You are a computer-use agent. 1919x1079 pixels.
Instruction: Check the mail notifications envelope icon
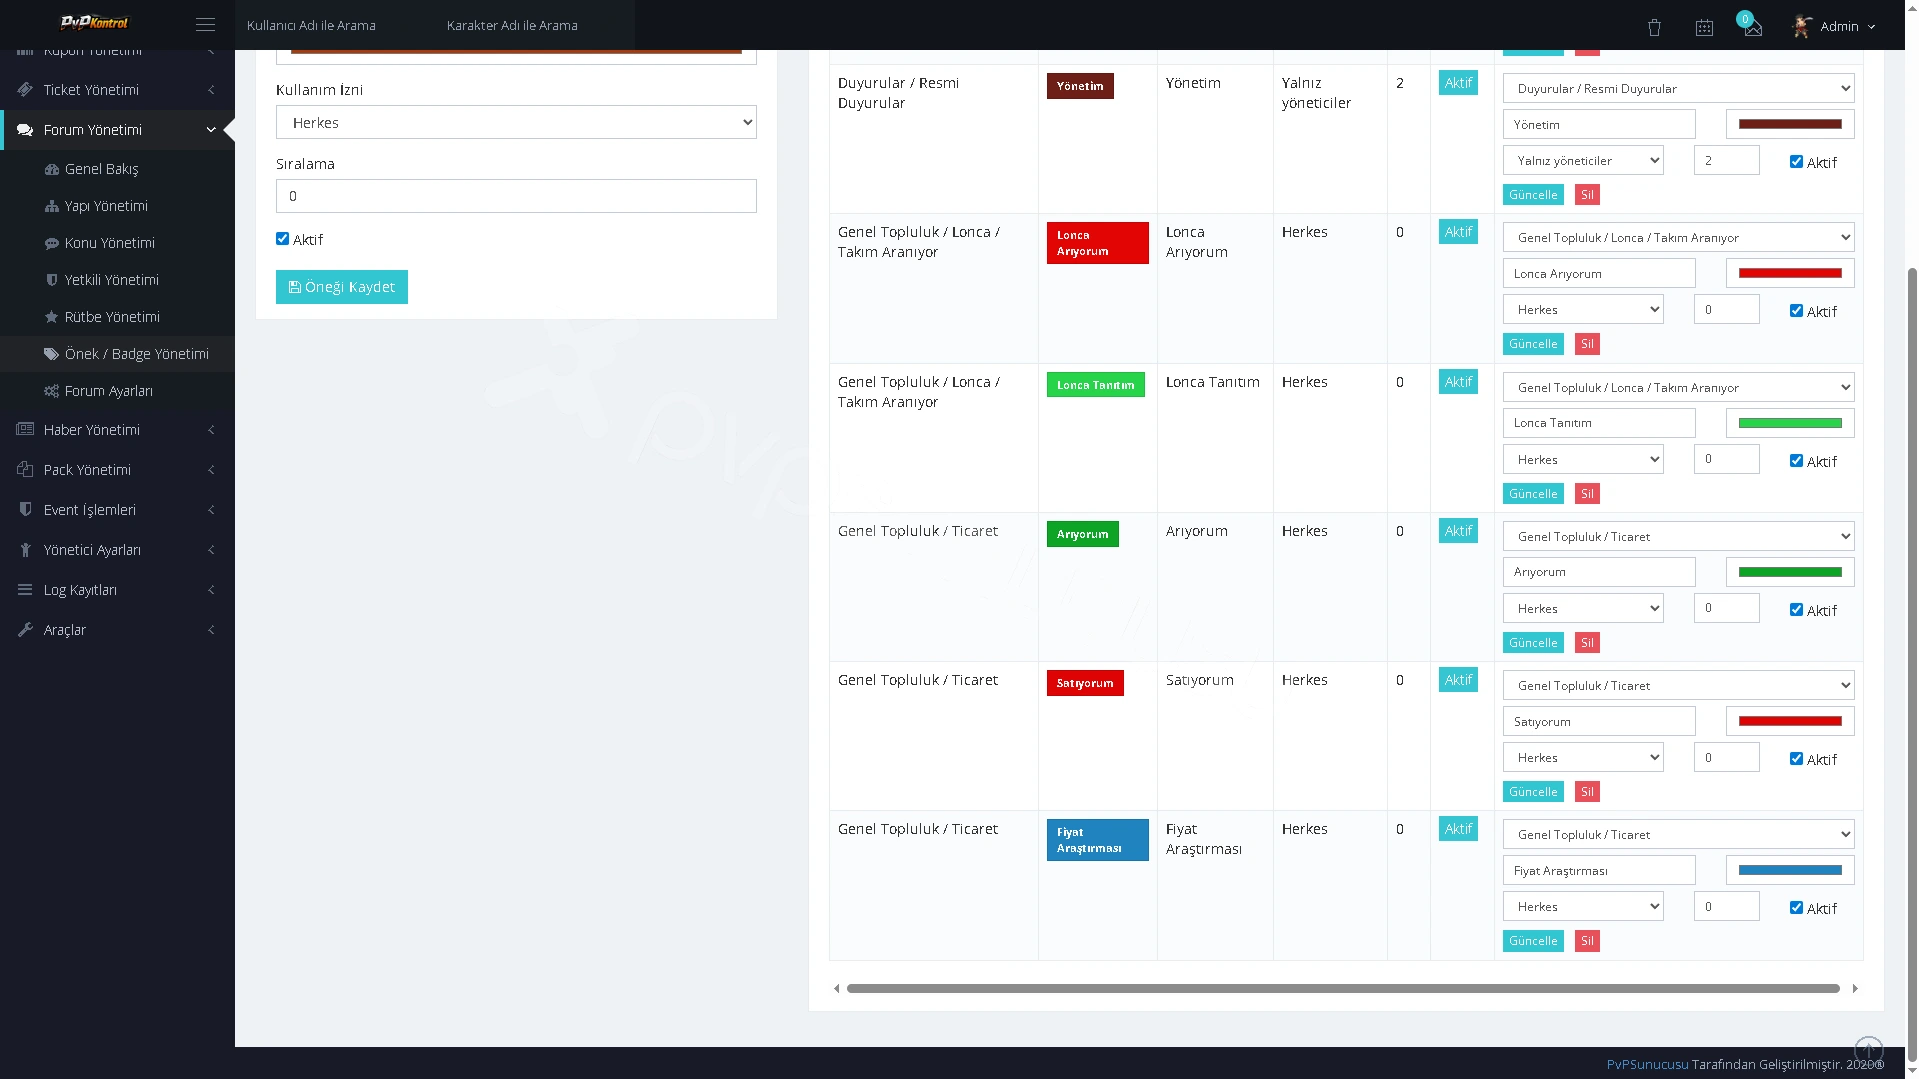1753,27
